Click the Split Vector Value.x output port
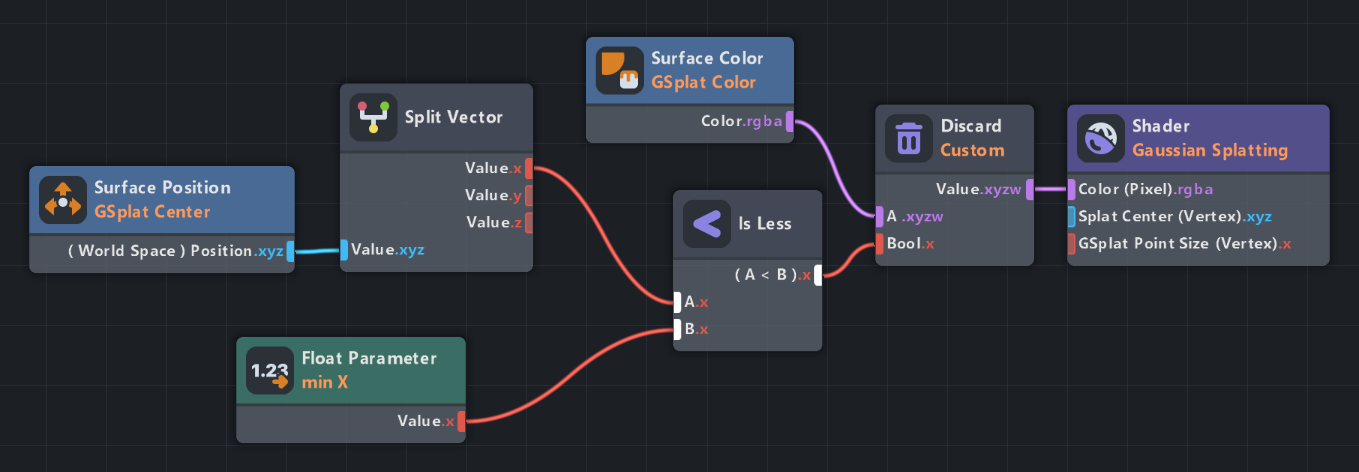The height and width of the screenshot is (472, 1359). pyautogui.click(x=529, y=168)
